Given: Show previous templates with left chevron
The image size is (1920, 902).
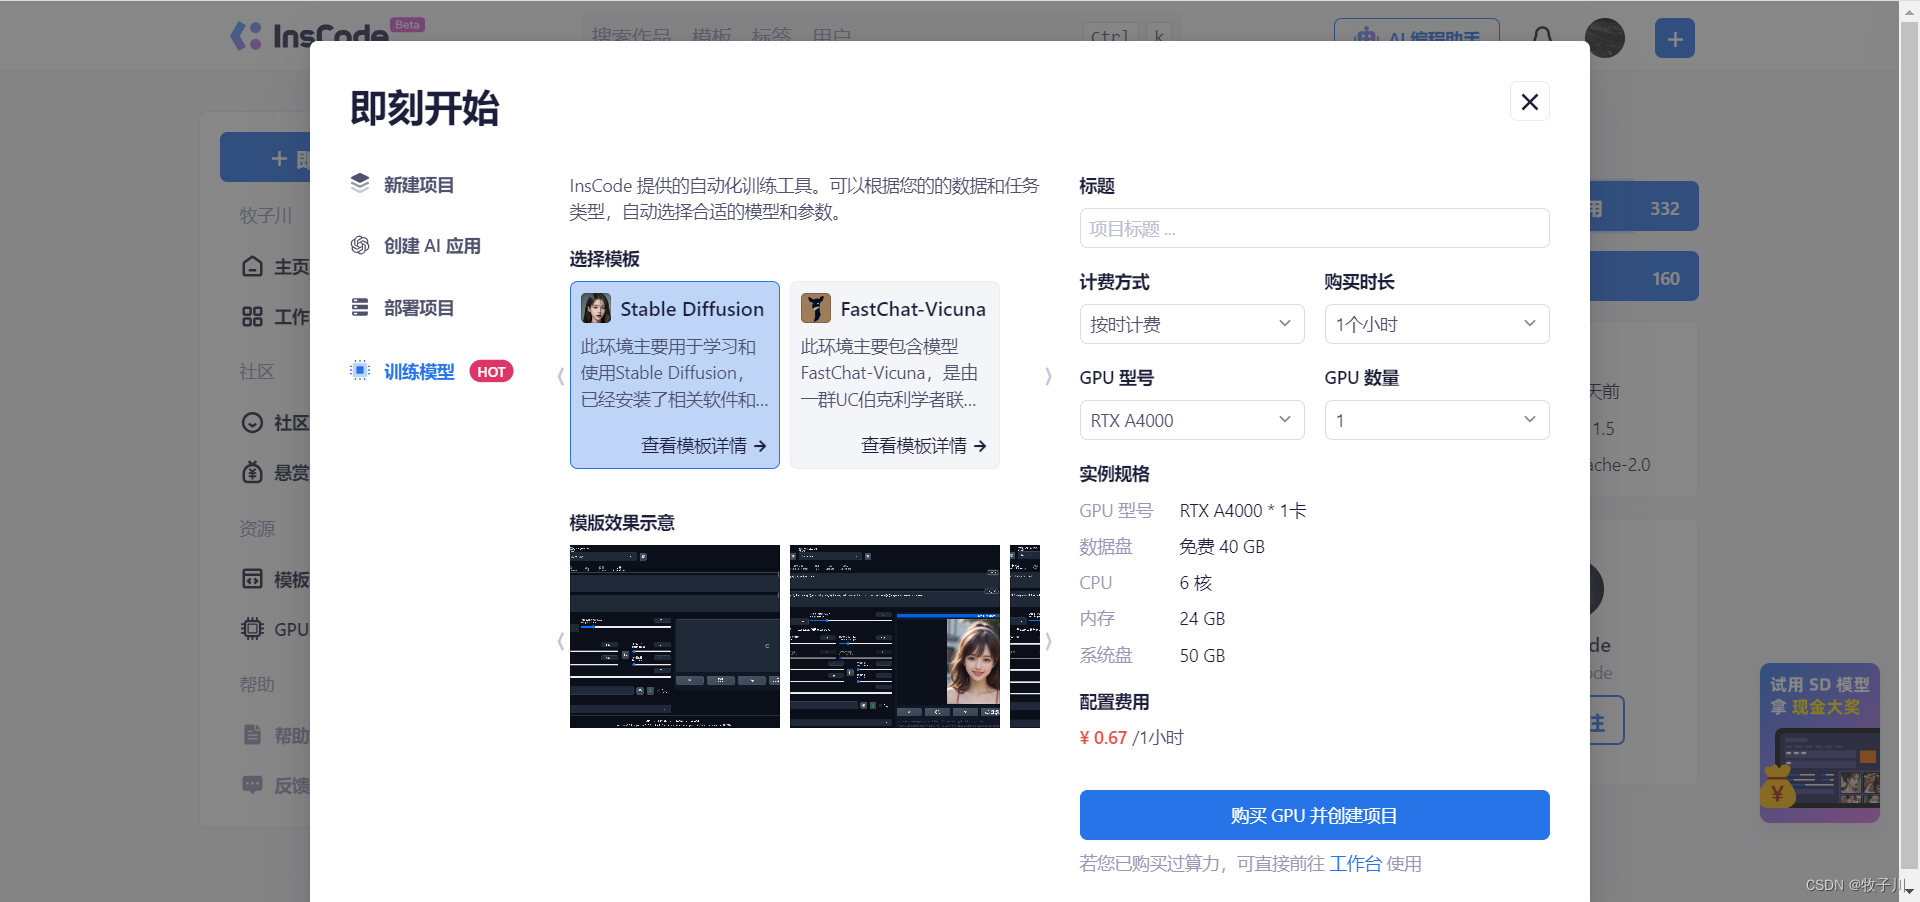Looking at the screenshot, I should (560, 376).
